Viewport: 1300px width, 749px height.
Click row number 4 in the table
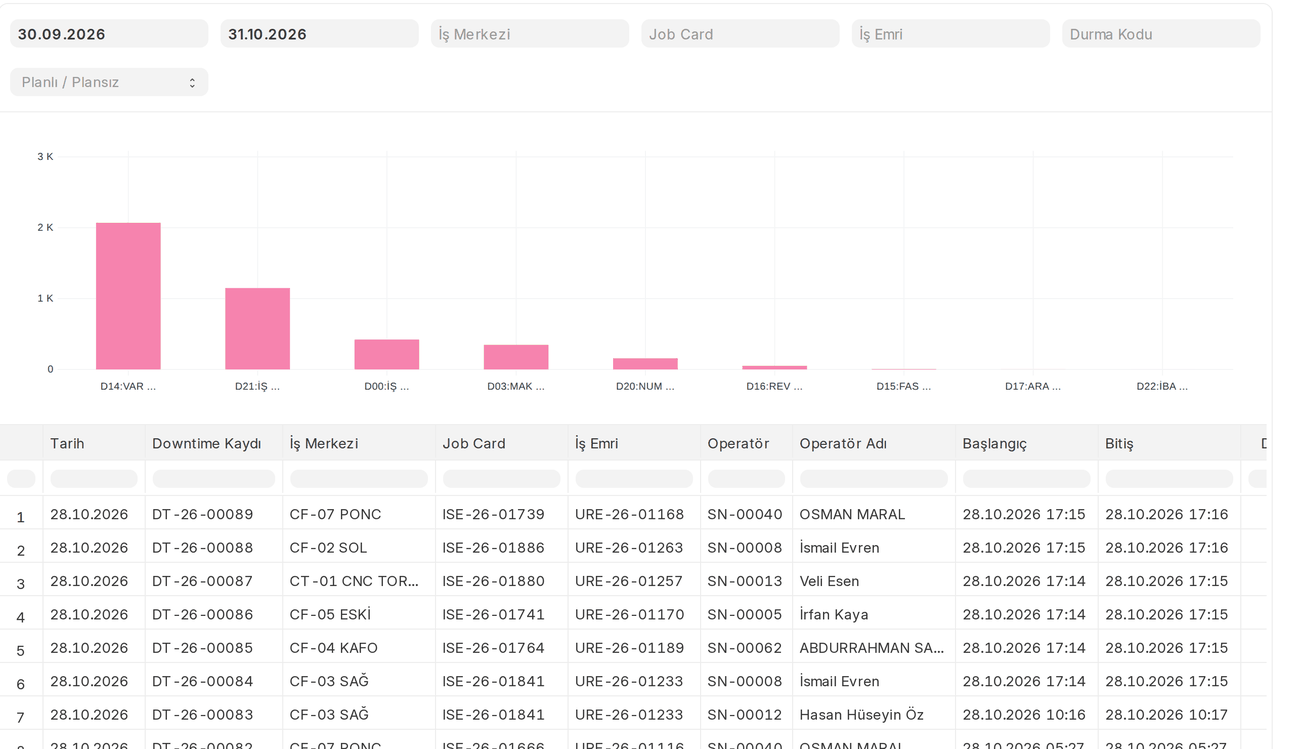[21, 617]
